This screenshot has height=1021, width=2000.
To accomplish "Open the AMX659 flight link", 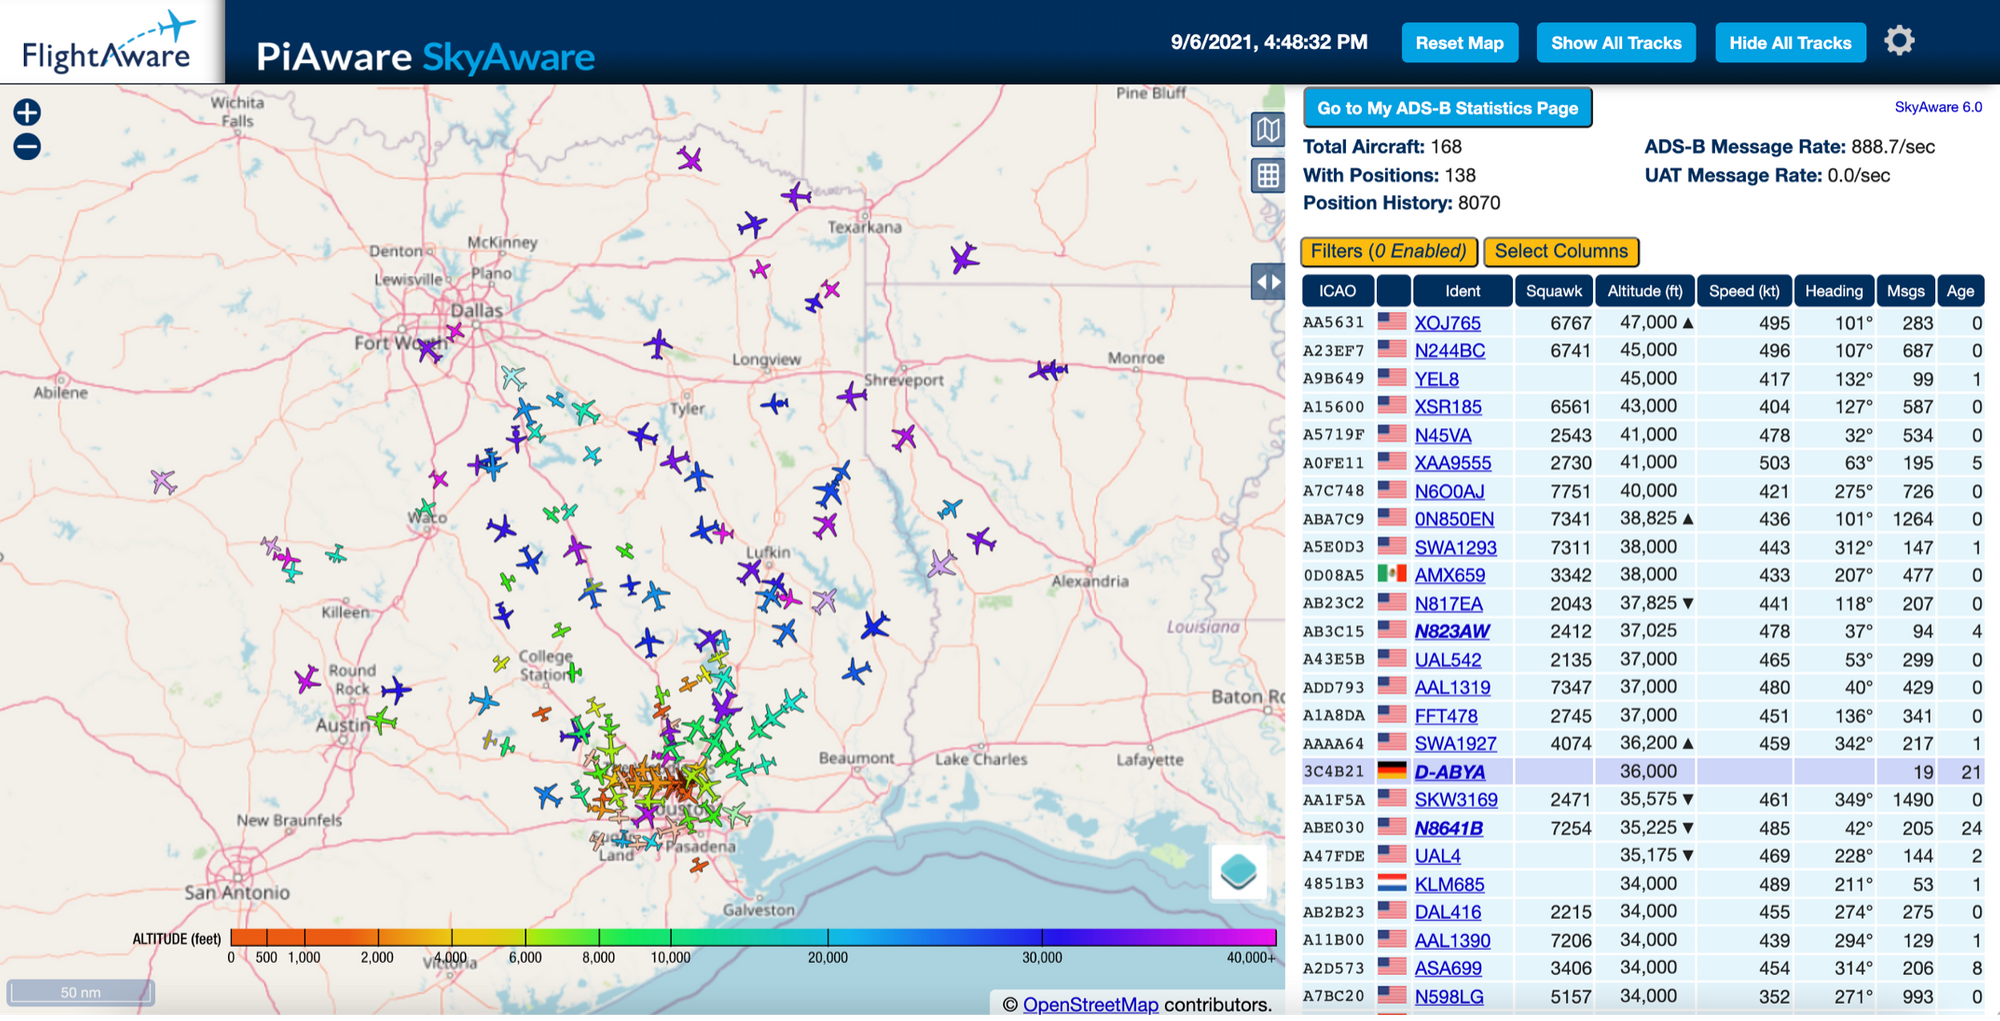I will tap(1449, 575).
